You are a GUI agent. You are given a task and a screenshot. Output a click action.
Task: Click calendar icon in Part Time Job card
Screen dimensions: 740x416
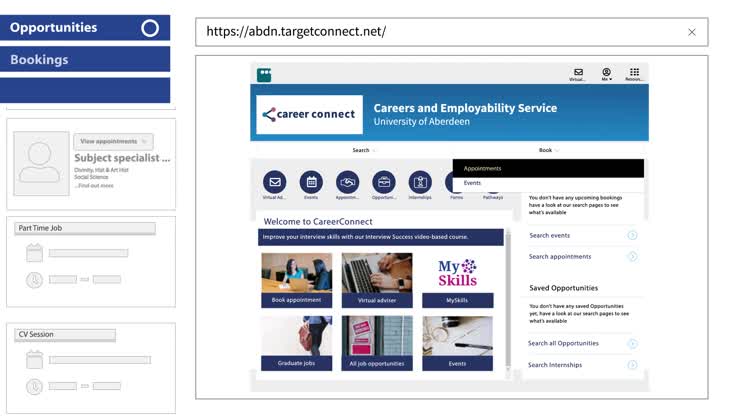tap(34, 253)
